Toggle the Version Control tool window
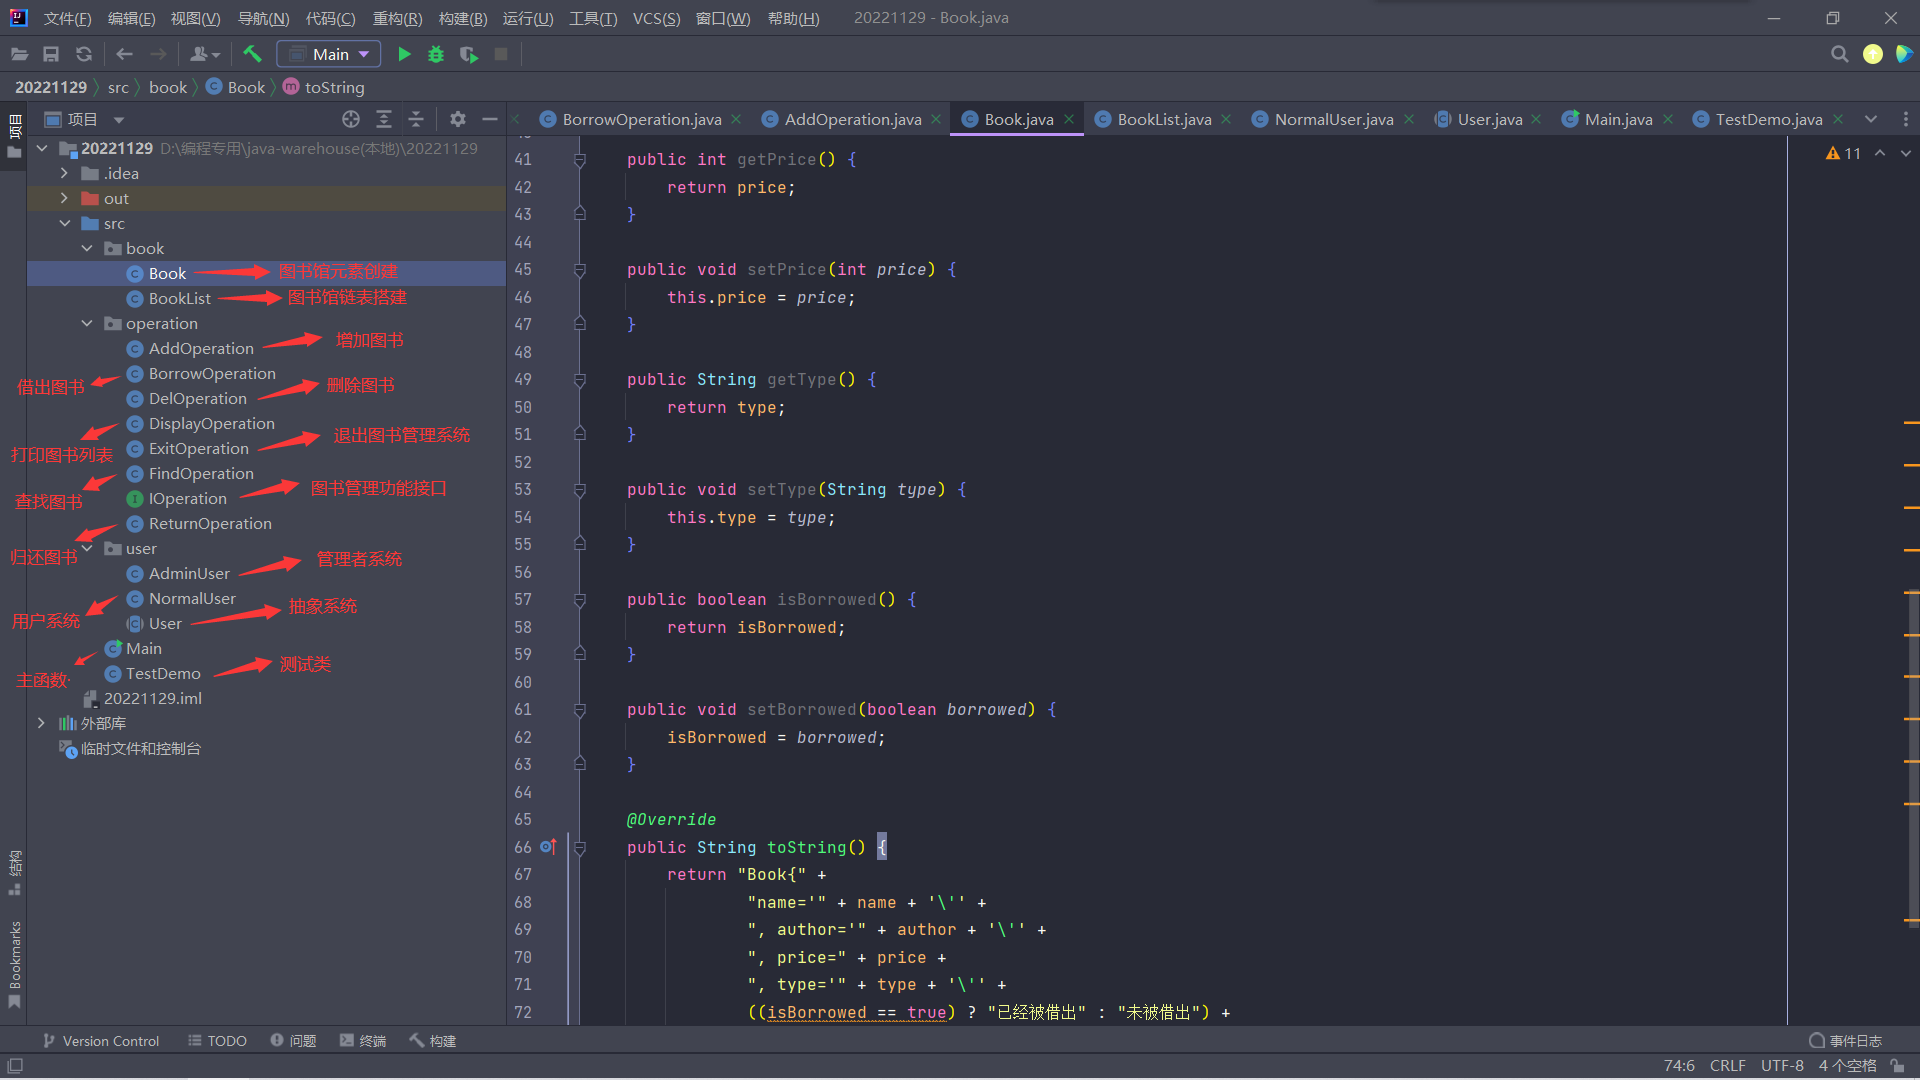 click(x=101, y=1041)
